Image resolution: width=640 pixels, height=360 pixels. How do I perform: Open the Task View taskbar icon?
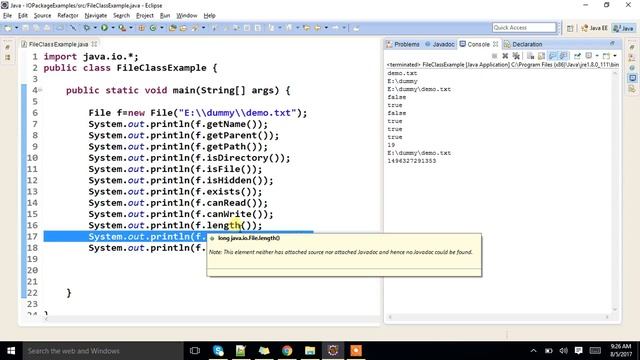(x=195, y=351)
